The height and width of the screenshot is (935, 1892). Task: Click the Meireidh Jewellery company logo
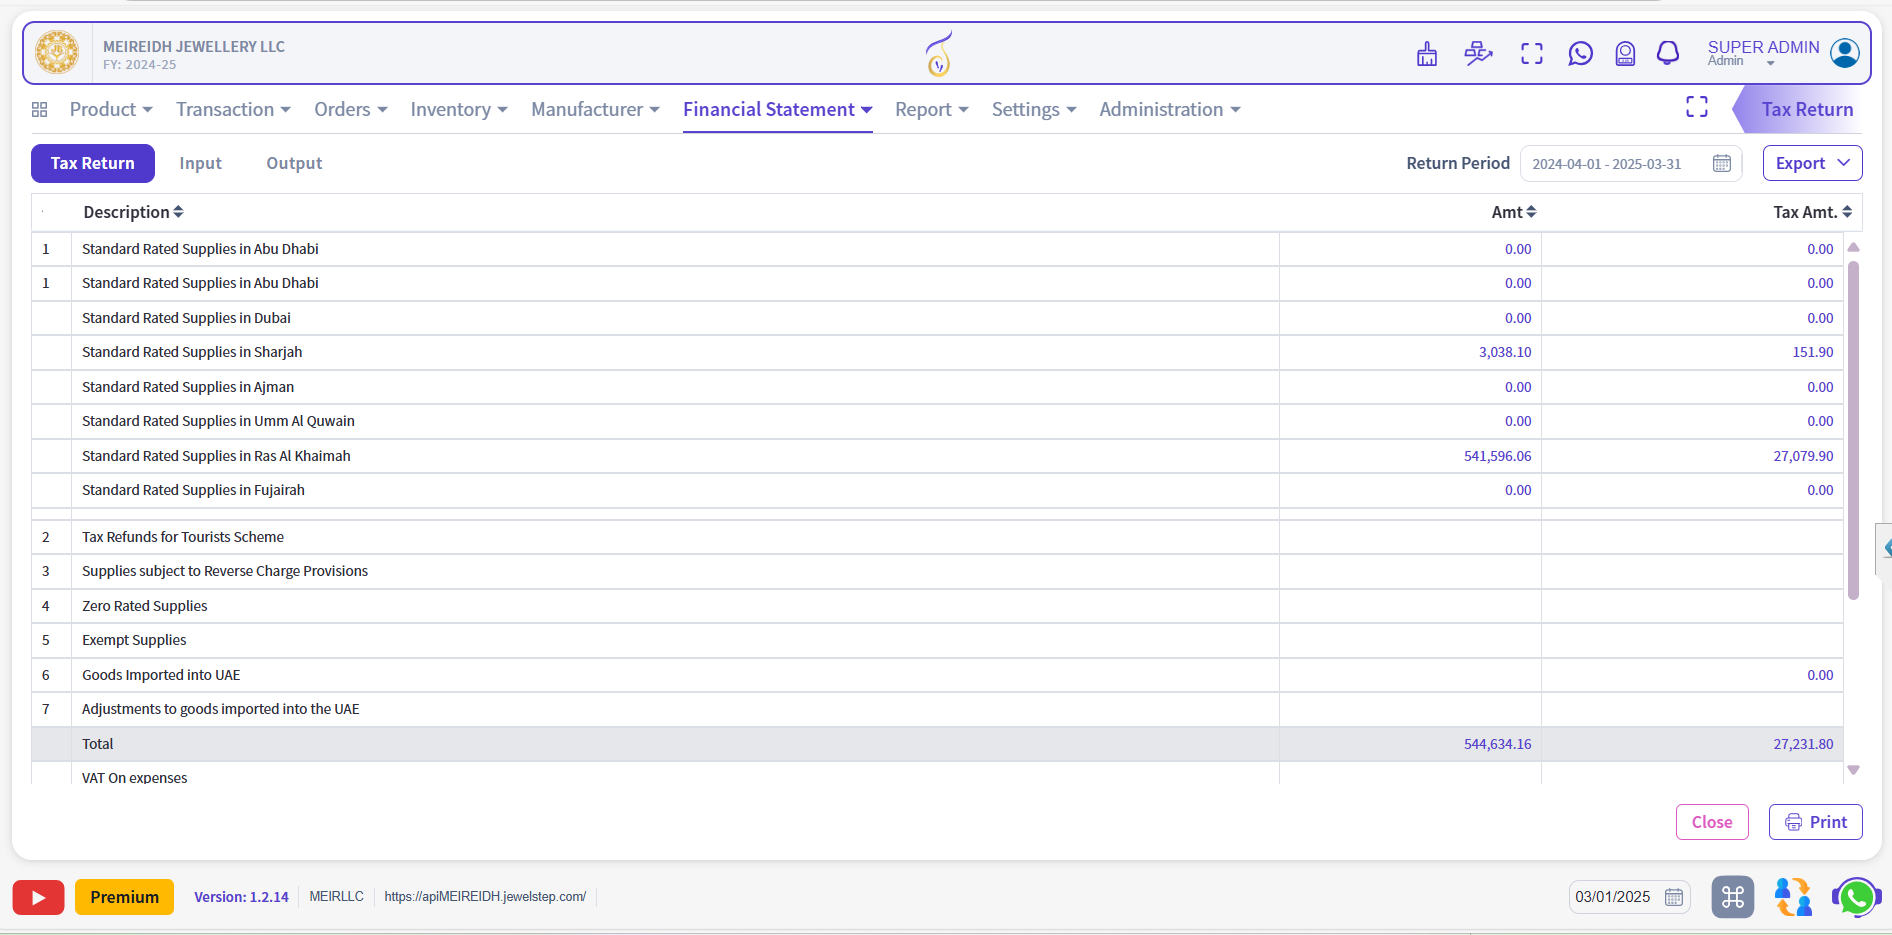(57, 53)
